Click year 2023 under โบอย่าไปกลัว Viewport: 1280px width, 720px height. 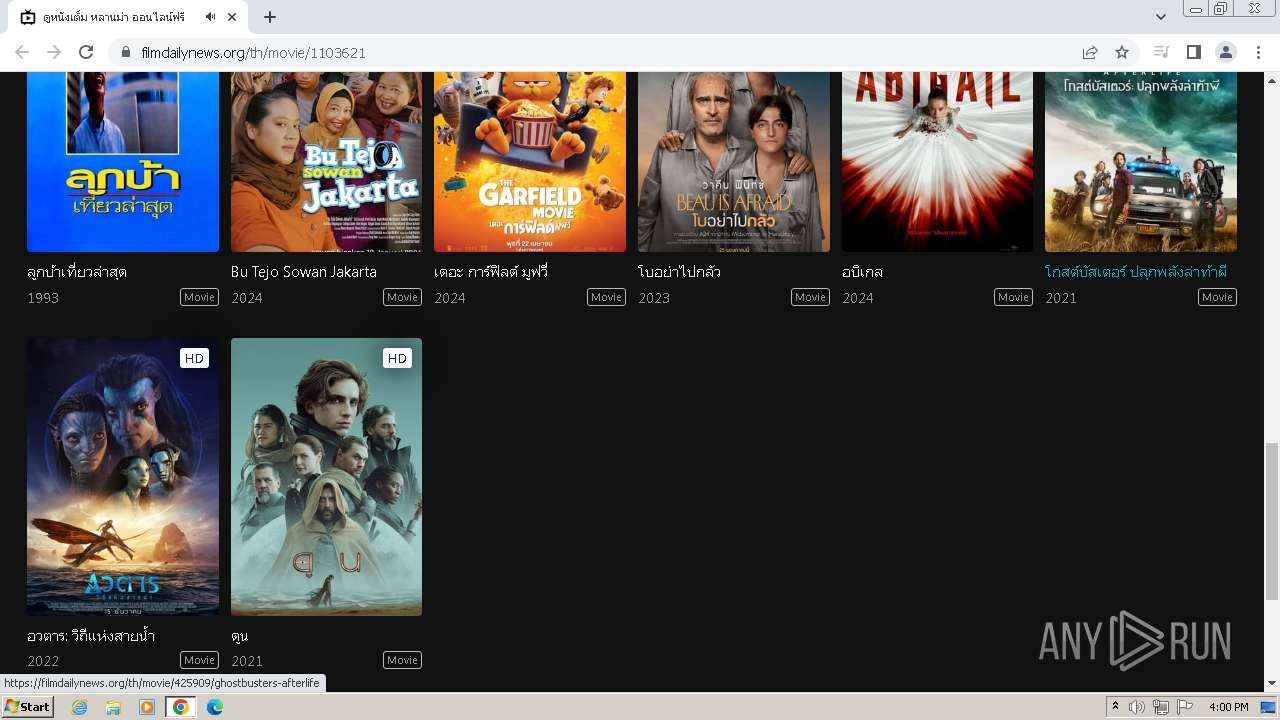coord(654,298)
